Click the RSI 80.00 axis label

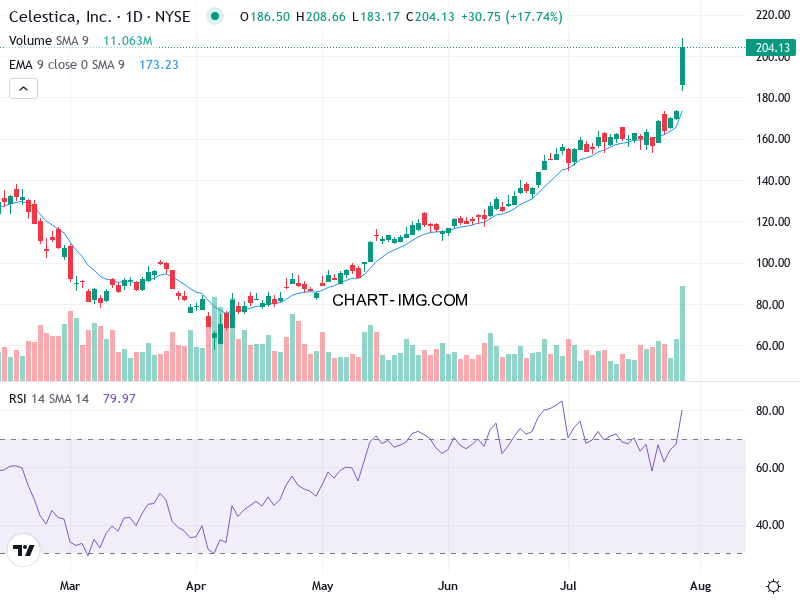tap(770, 411)
